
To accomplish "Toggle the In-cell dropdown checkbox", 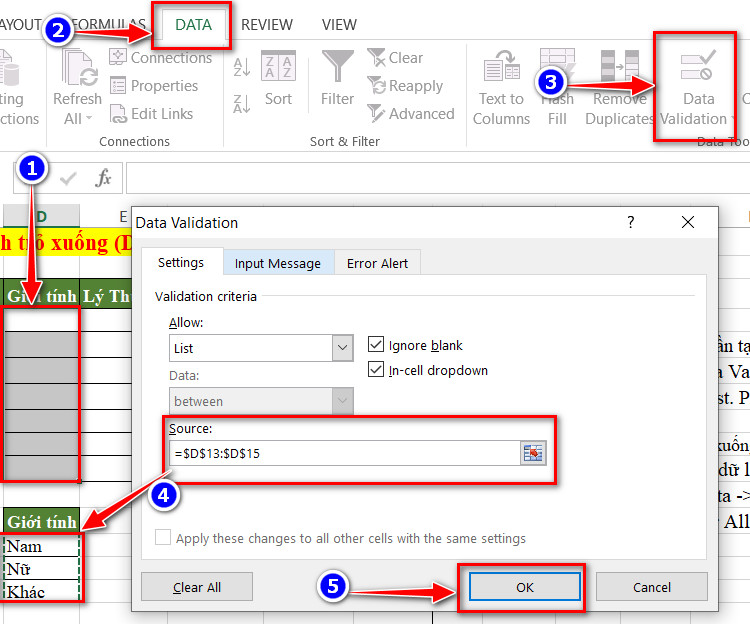I will (376, 370).
